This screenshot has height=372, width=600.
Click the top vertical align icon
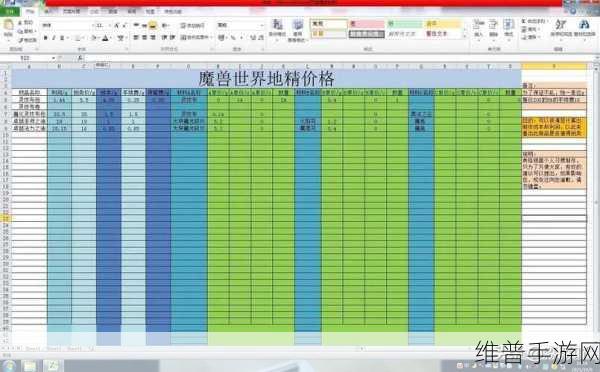(x=135, y=25)
